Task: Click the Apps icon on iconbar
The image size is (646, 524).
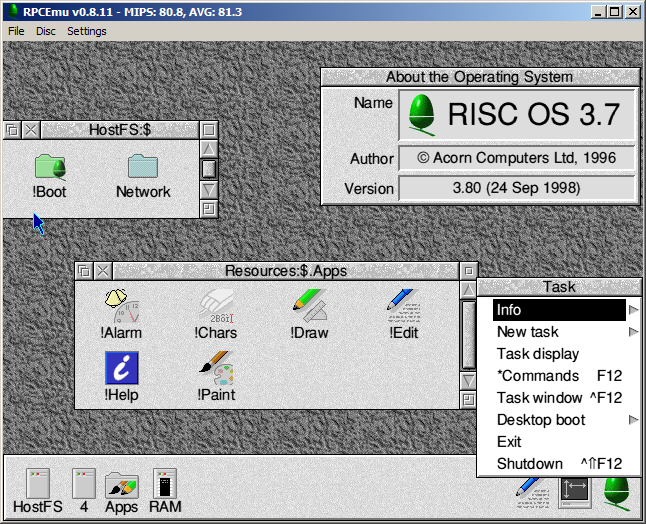Action: pyautogui.click(x=122, y=491)
